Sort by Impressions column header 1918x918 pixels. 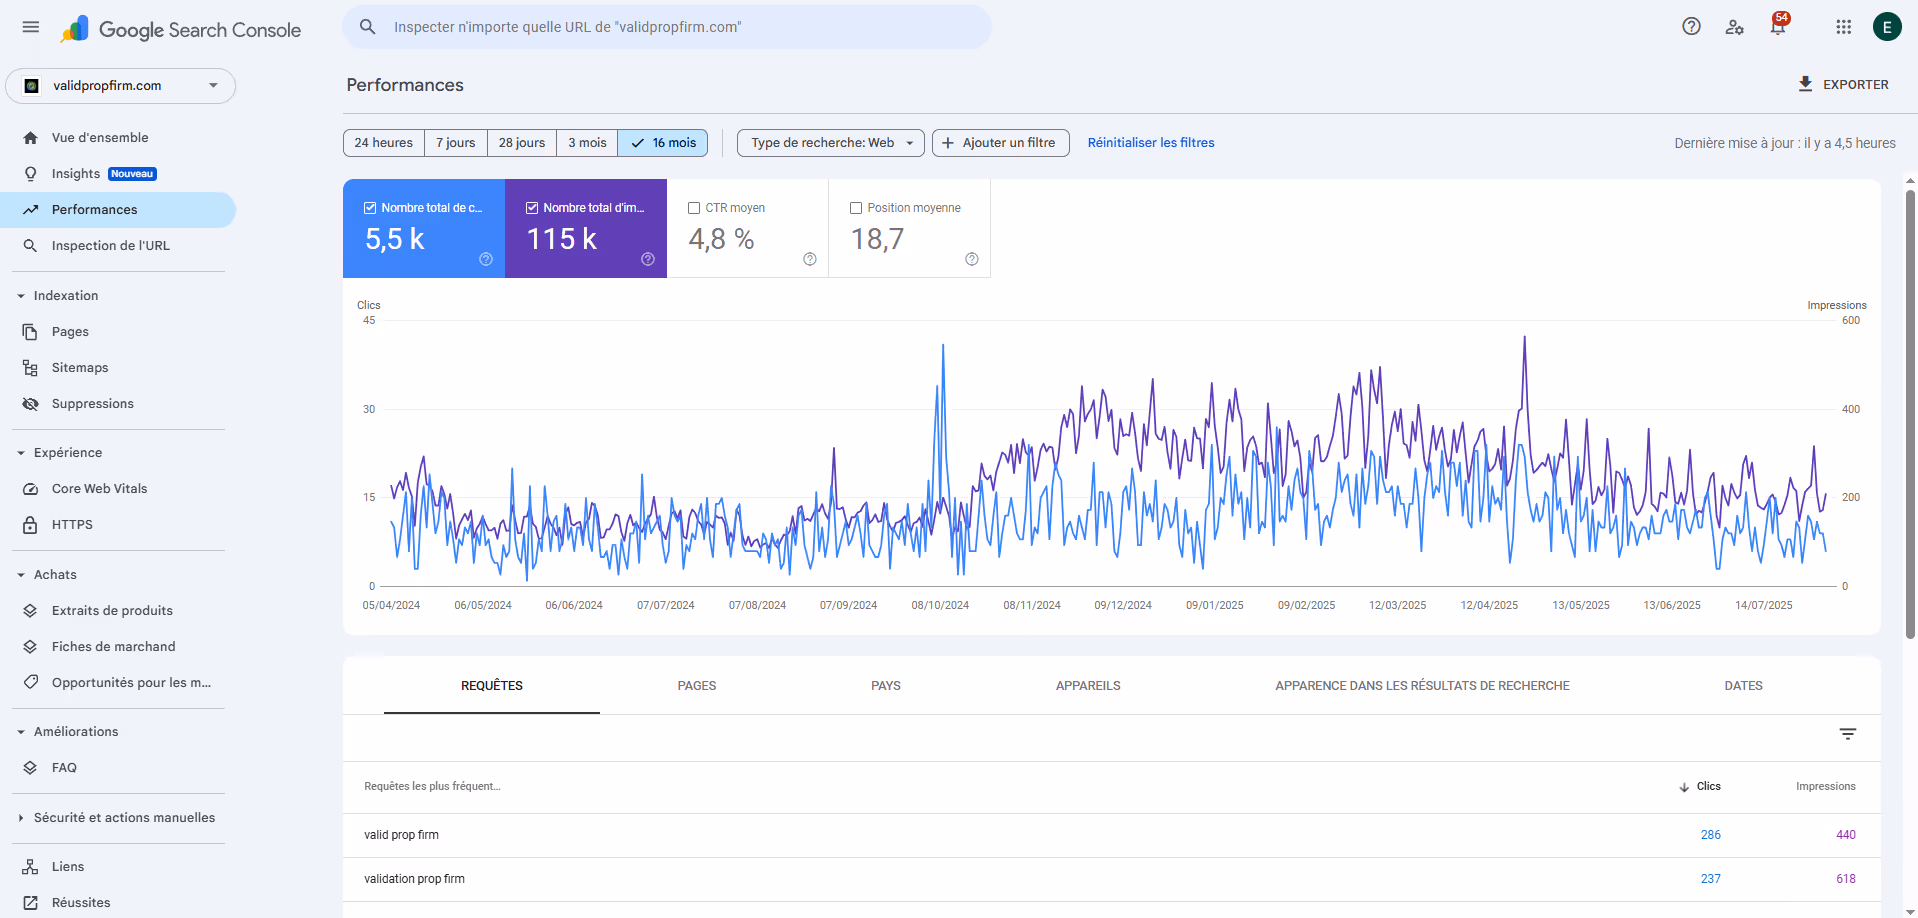pyautogui.click(x=1825, y=787)
